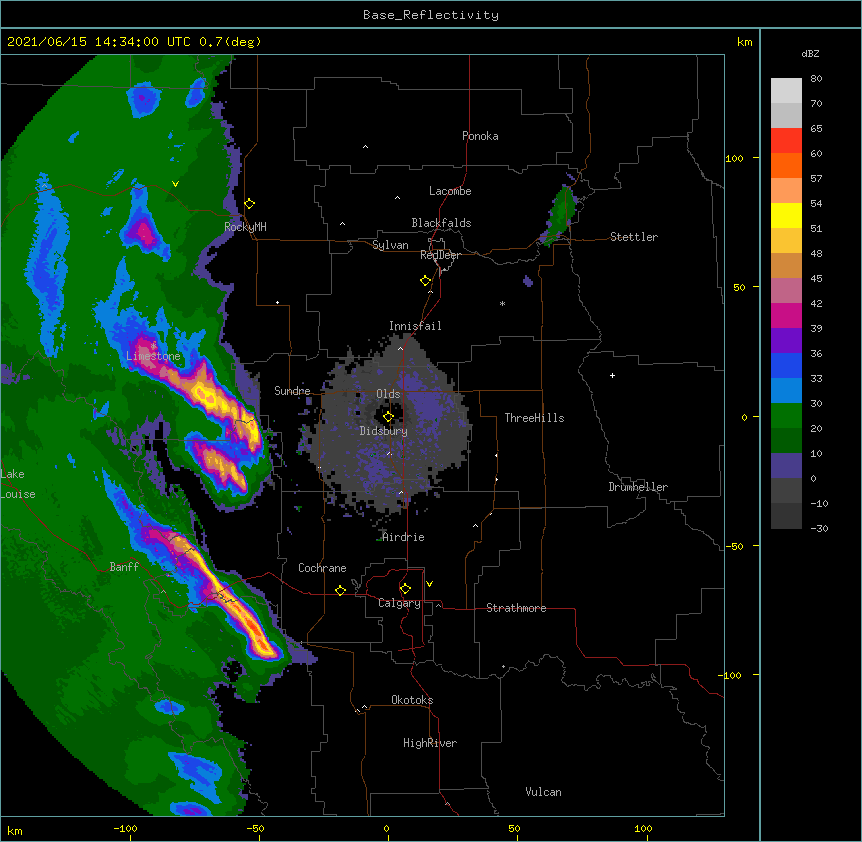Pick the slate blue swatch between 10 and 0 dBZ
This screenshot has width=862, height=842.
(786, 466)
